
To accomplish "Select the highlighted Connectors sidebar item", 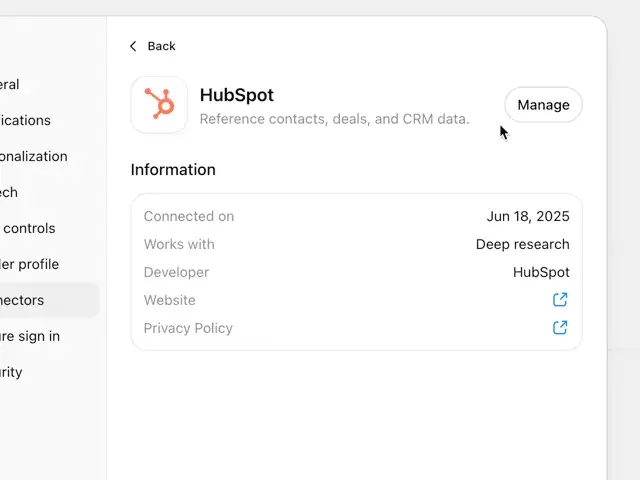I will click(49, 300).
